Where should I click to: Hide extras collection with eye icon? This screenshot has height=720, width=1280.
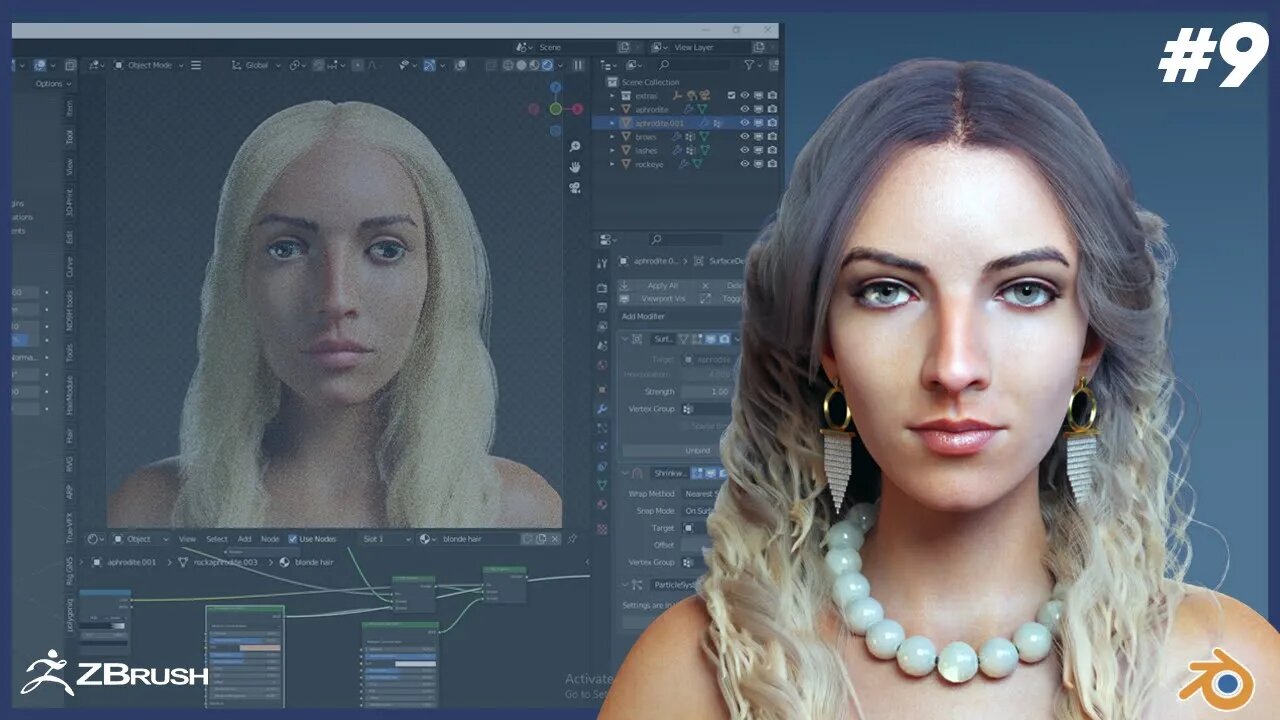coord(744,96)
